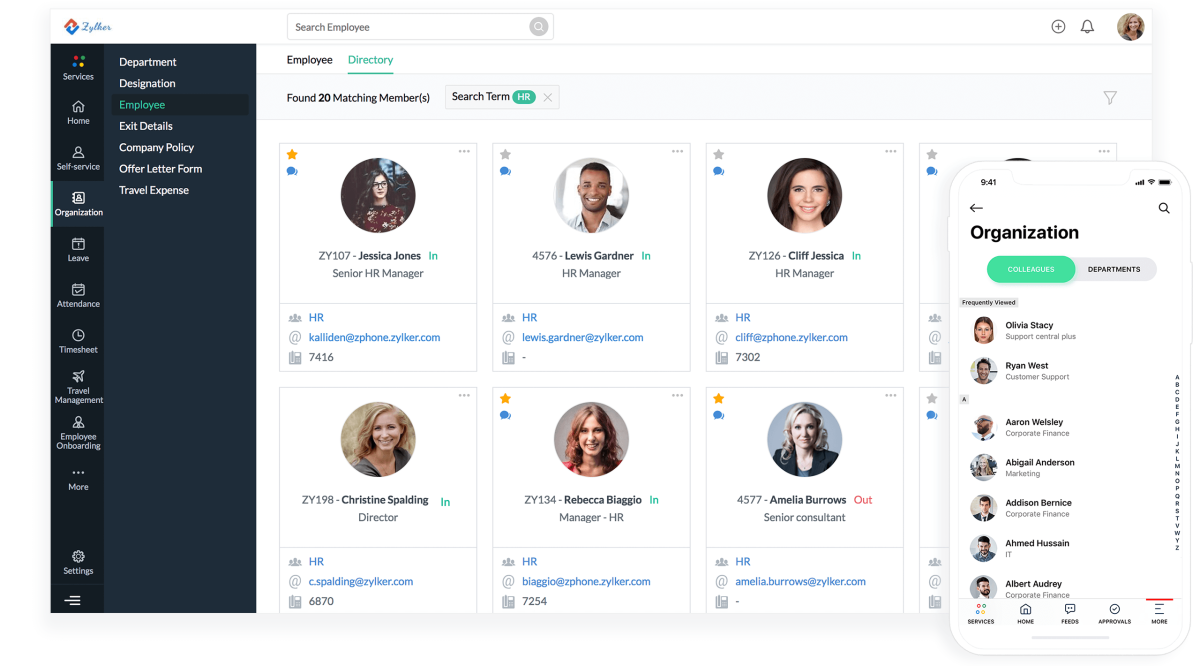Viewport: 1200px width, 666px height.
Task: Select the Timesheet sidebar icon
Action: 77,341
